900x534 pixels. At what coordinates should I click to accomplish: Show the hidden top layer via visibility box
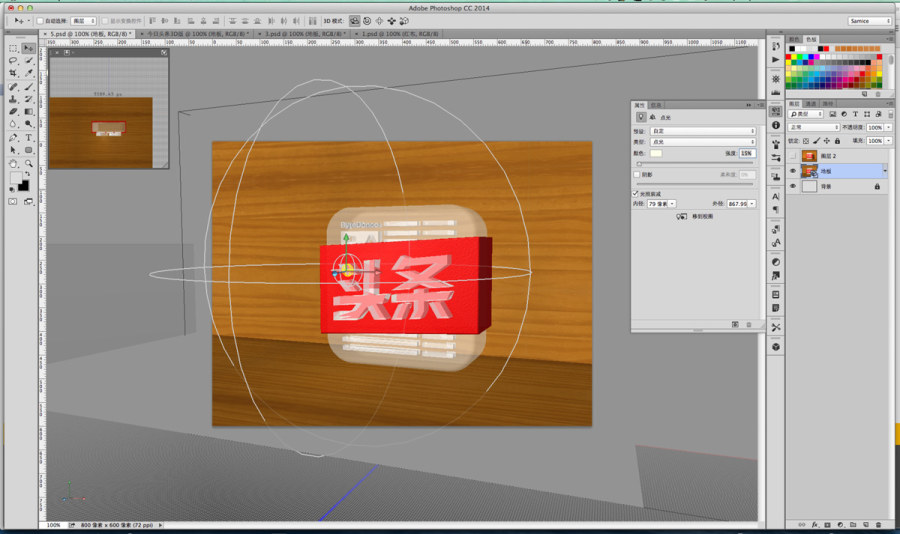coord(793,156)
